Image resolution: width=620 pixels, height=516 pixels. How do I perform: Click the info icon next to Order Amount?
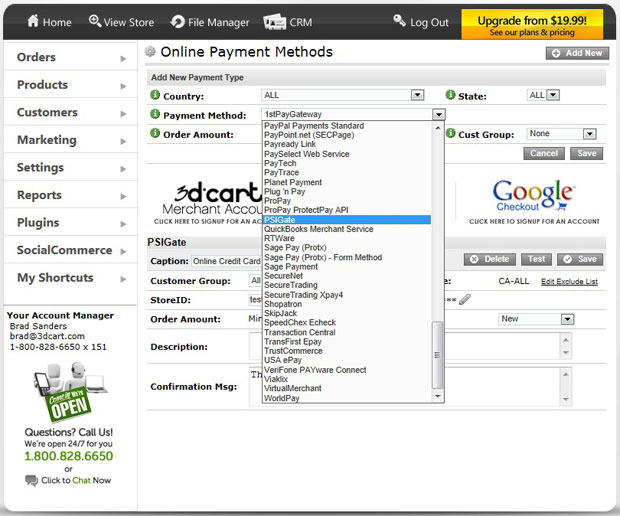(155, 133)
